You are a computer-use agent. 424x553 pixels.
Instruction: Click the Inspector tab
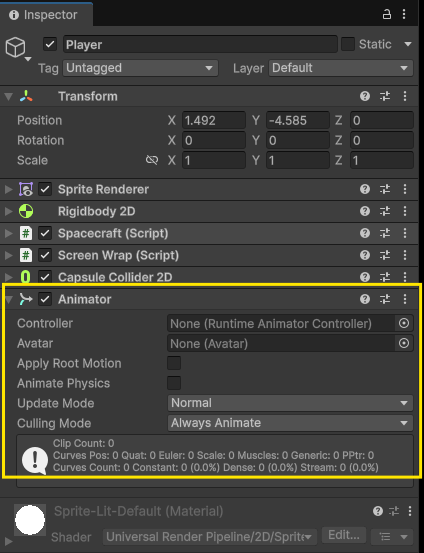[46, 15]
